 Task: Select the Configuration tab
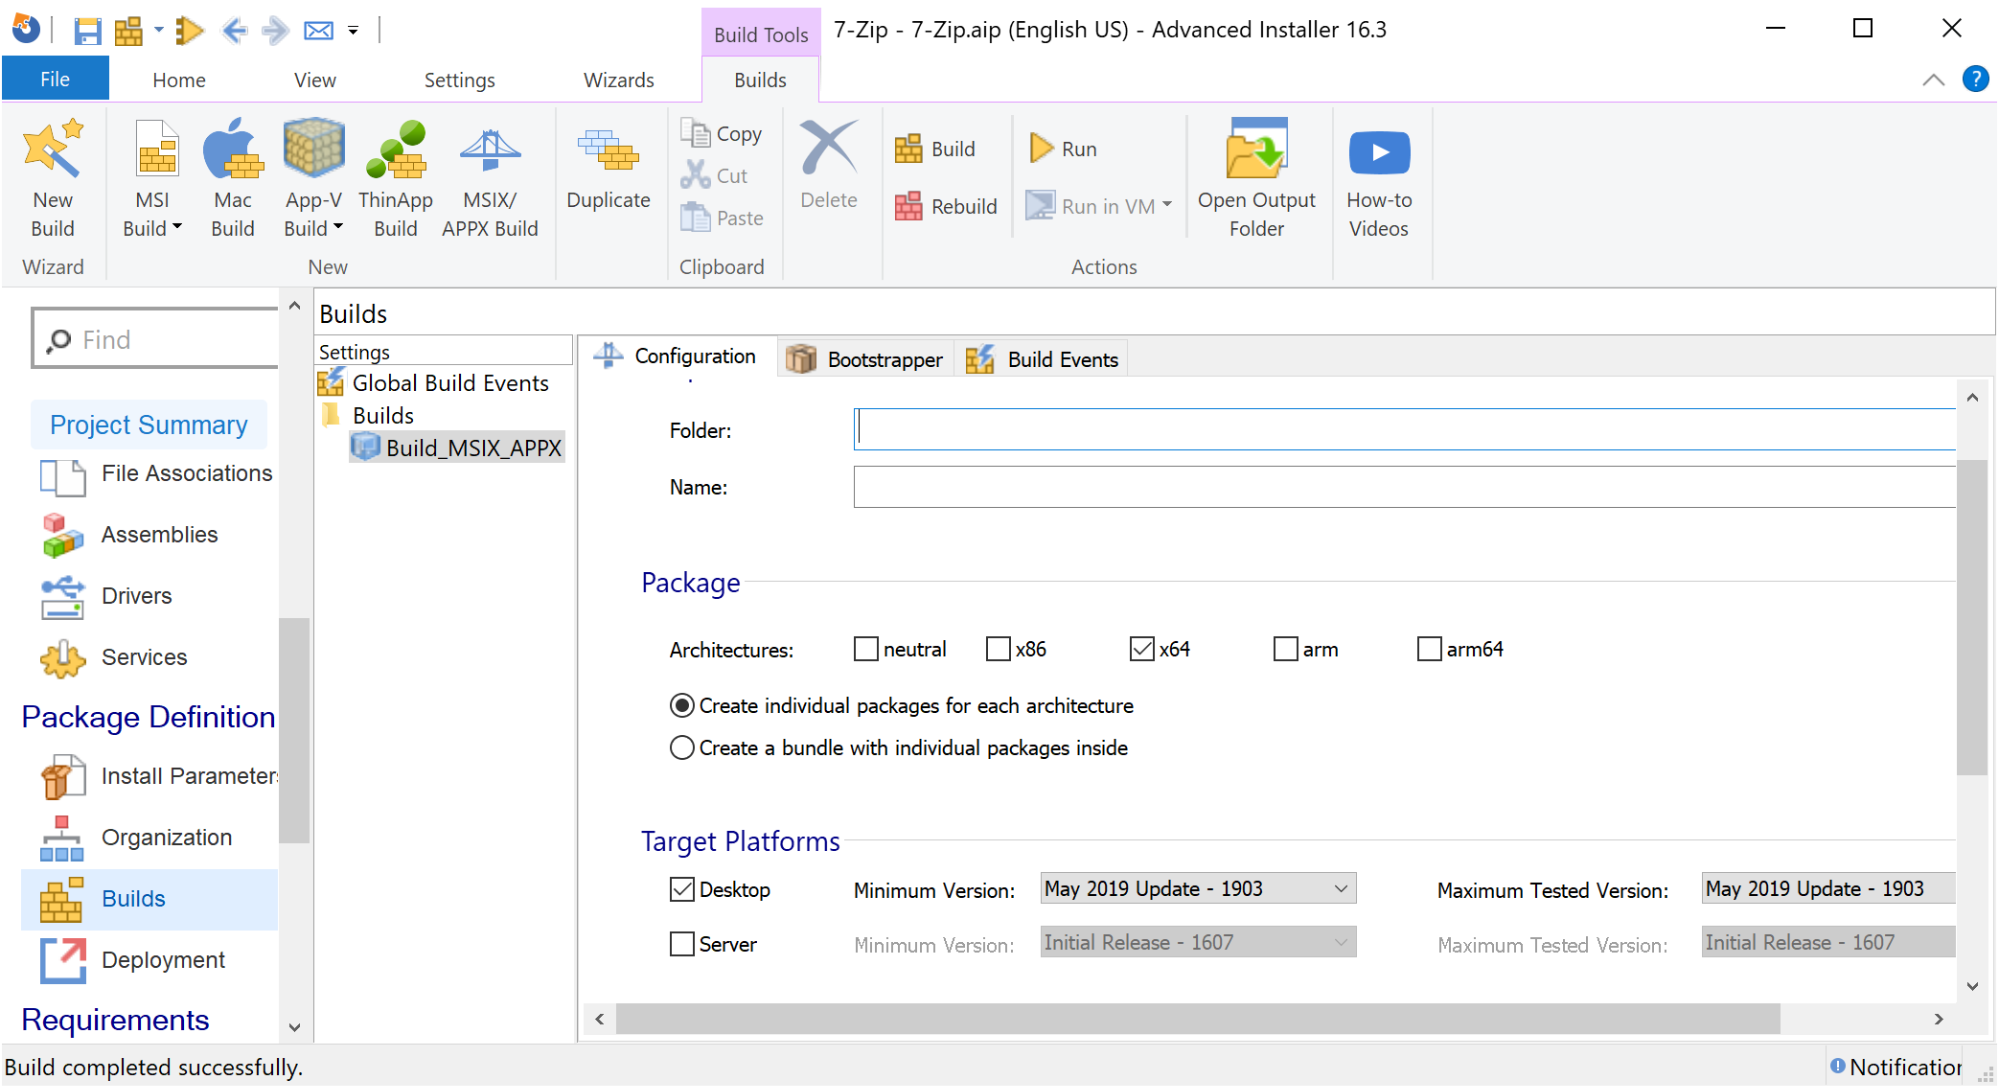coord(676,356)
